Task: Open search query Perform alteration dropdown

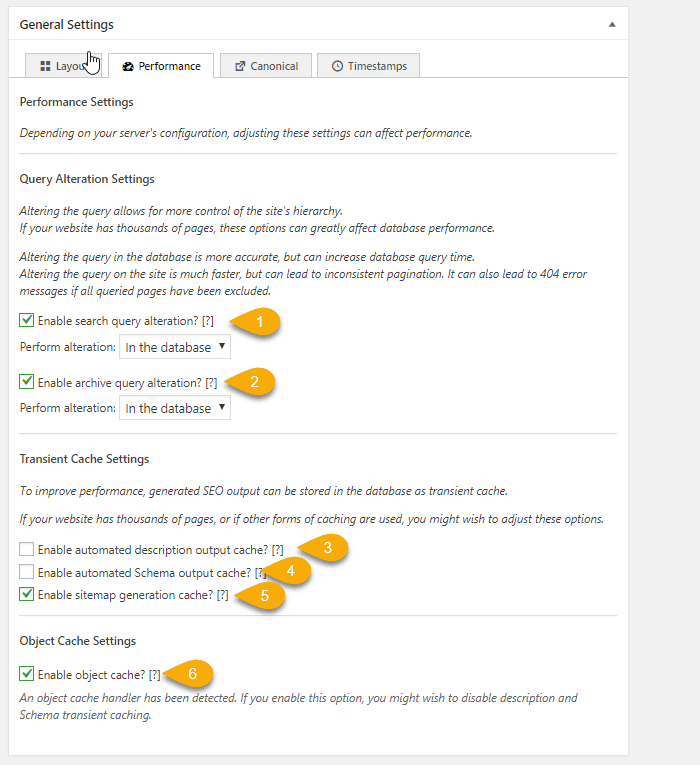Action: pos(174,347)
